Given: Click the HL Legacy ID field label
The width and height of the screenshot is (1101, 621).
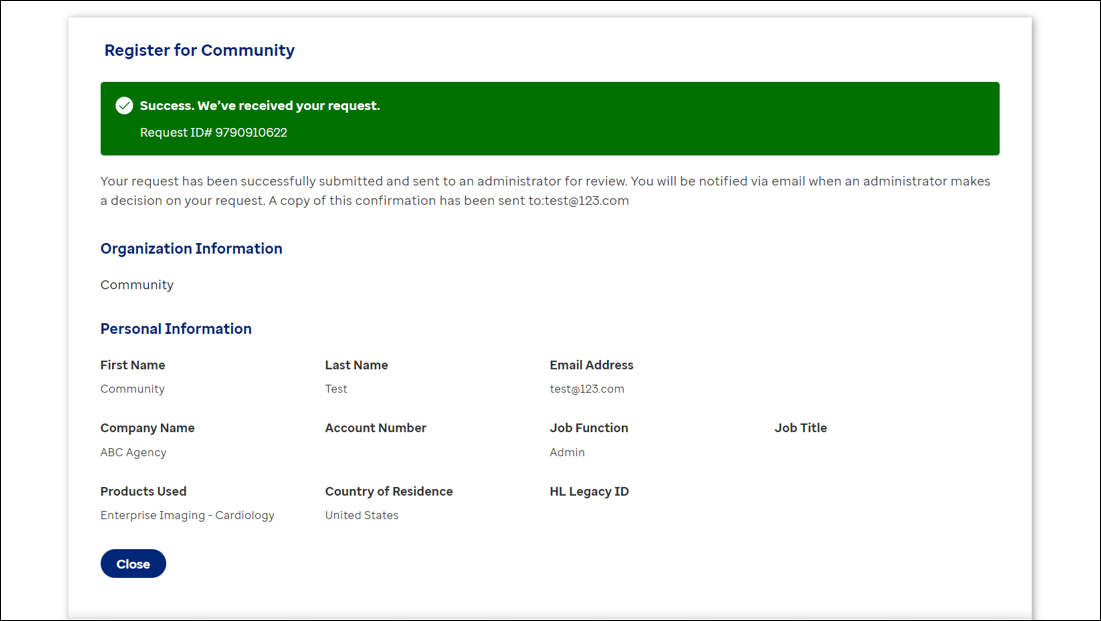Looking at the screenshot, I should tap(589, 491).
